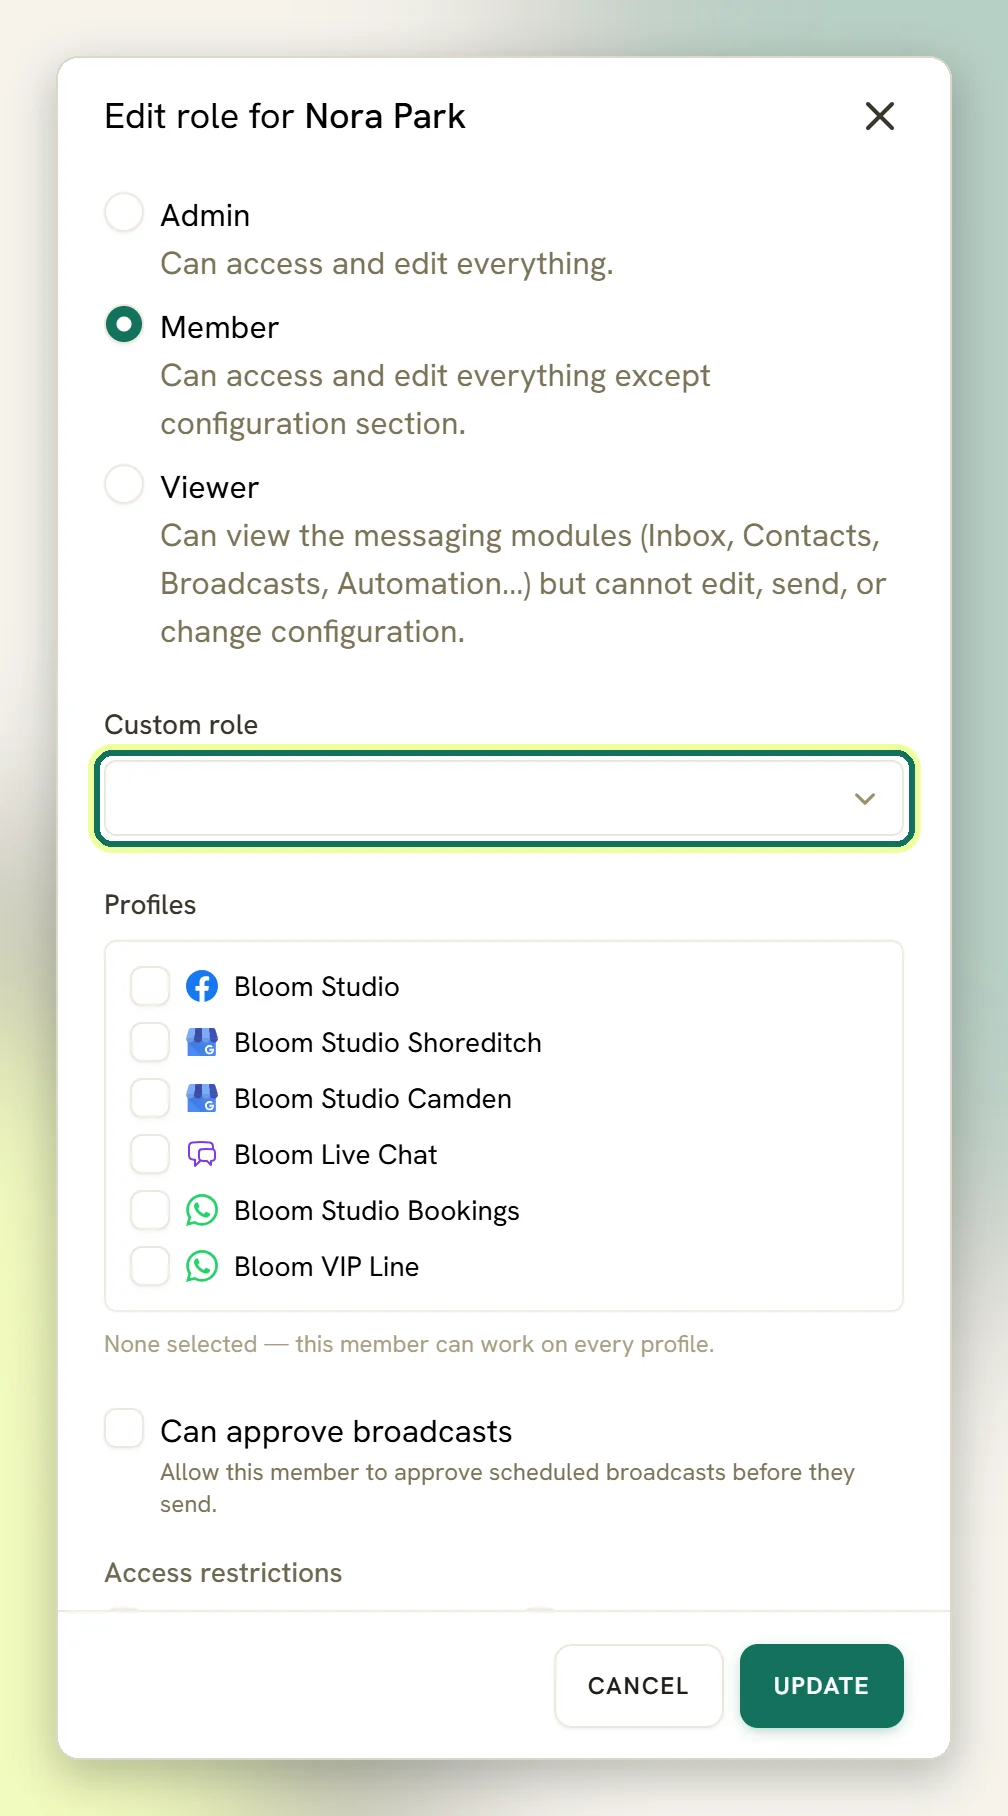Click the Google Business icon for Shoreditch
This screenshot has height=1816, width=1008.
click(202, 1042)
